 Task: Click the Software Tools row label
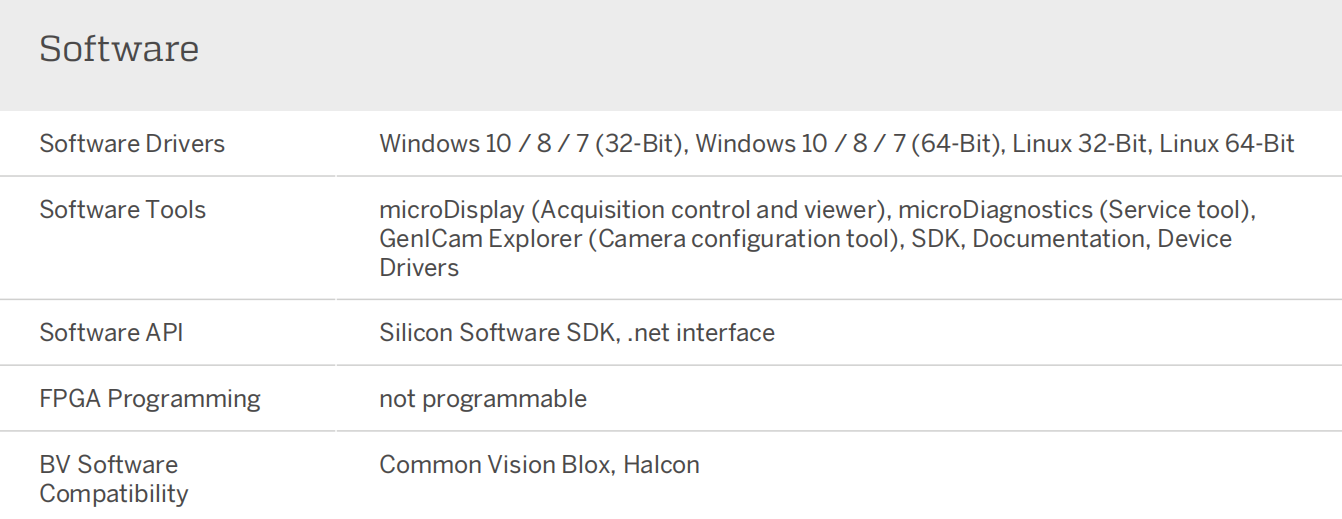[x=122, y=210]
